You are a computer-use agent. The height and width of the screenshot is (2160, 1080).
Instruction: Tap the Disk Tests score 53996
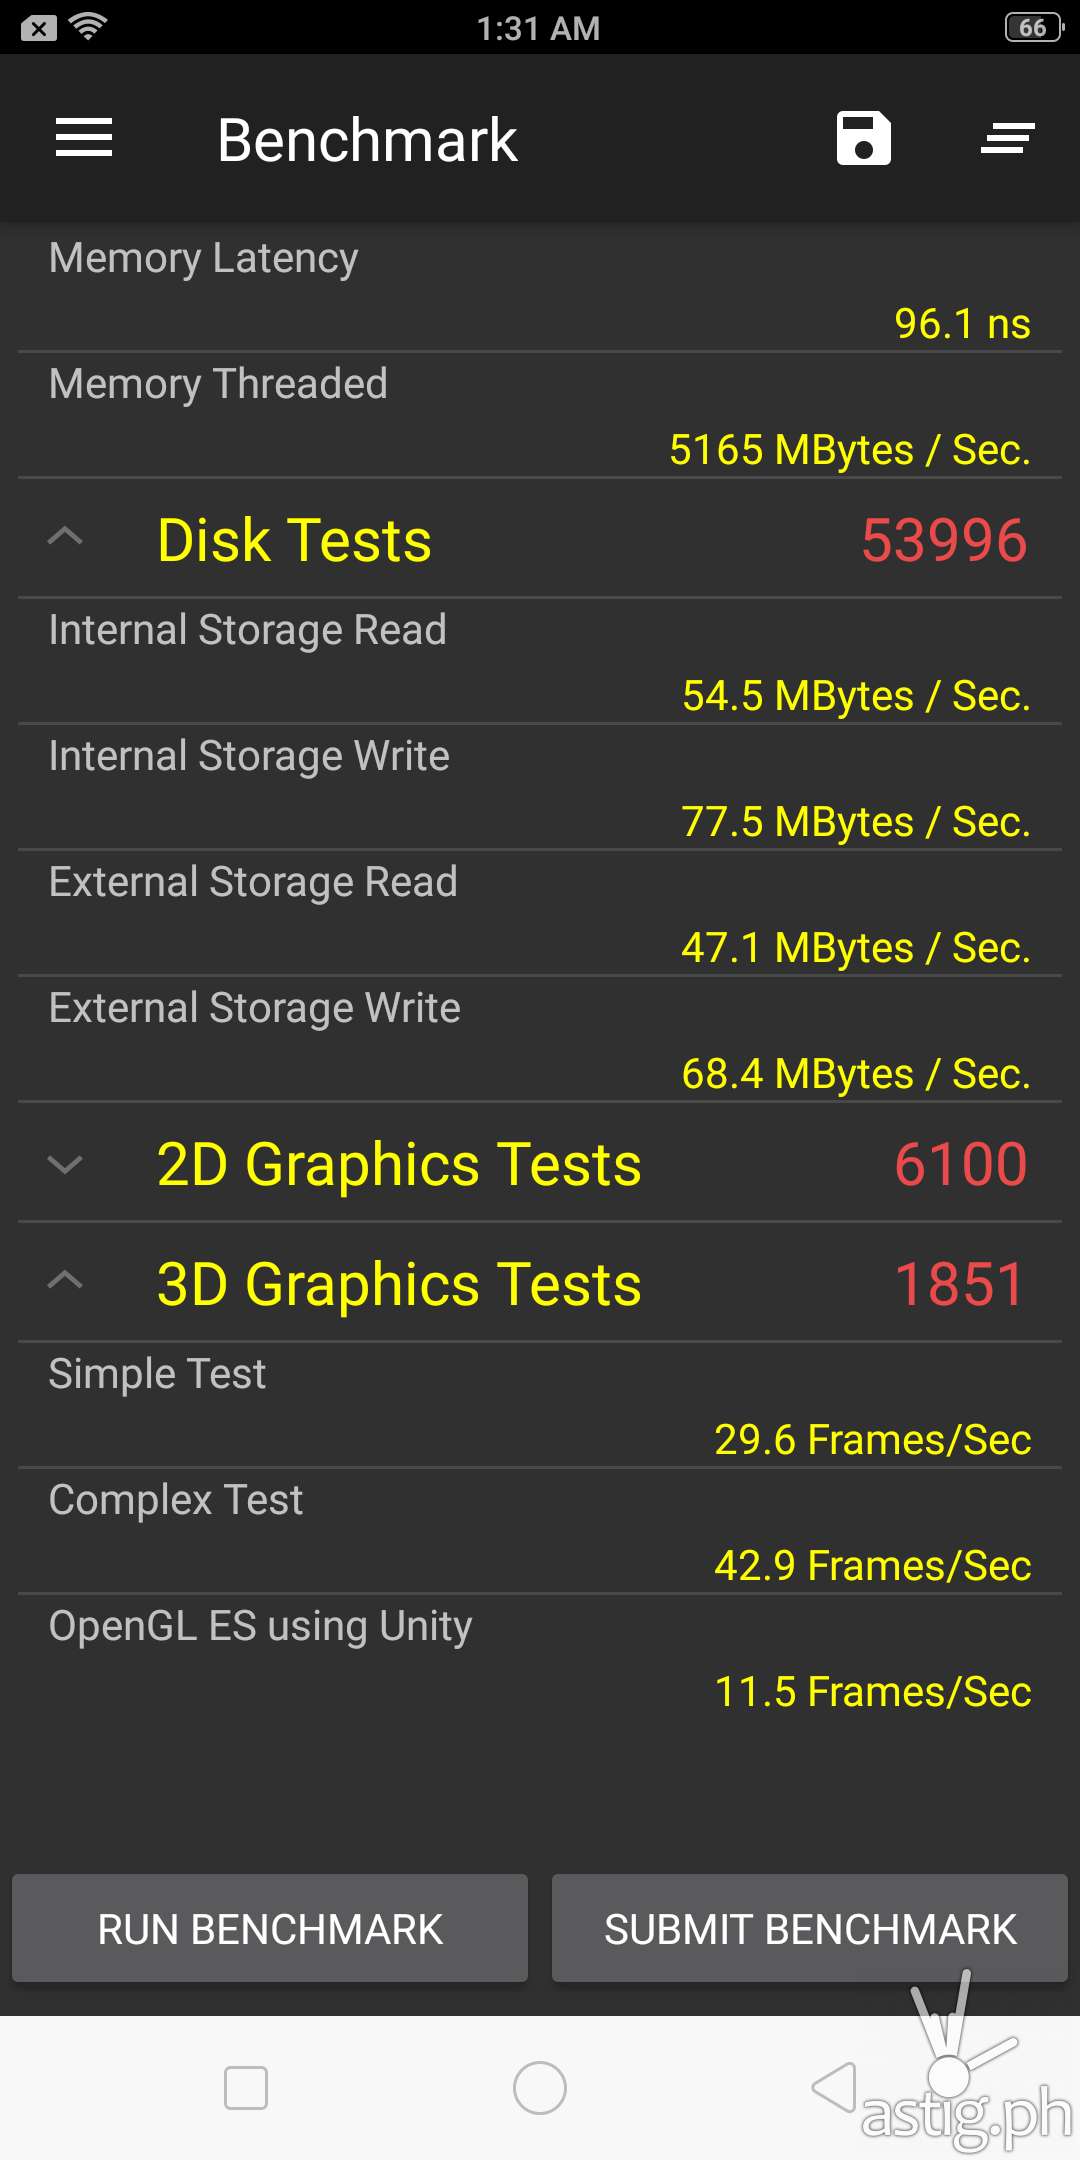coord(944,541)
